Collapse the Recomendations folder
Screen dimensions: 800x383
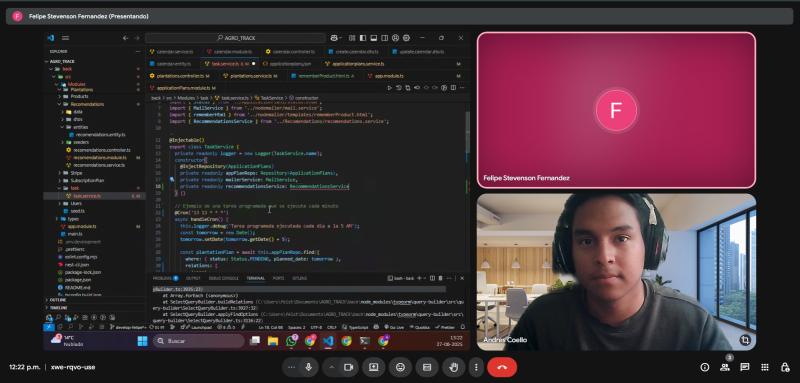point(87,104)
